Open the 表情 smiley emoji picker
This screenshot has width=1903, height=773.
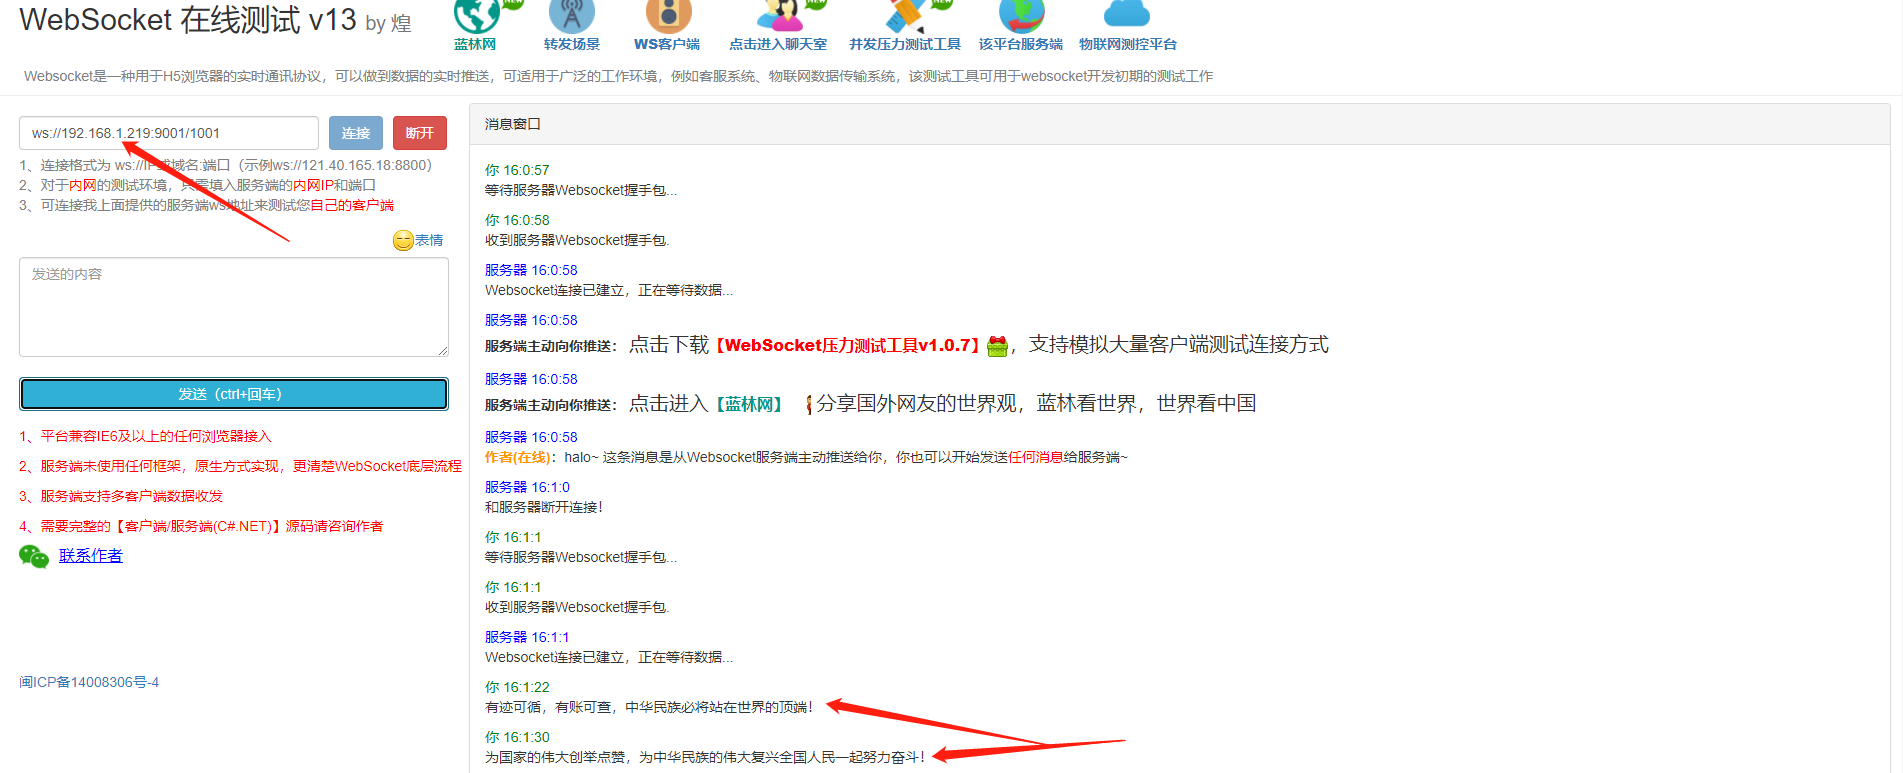coord(403,240)
